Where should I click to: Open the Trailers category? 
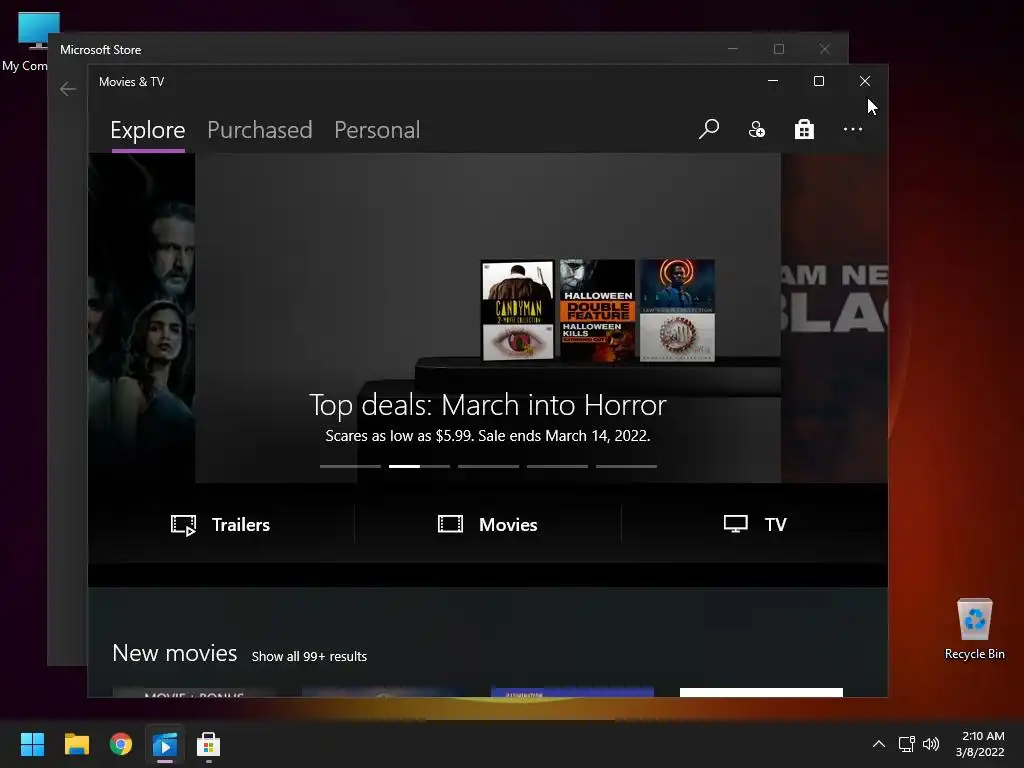220,524
